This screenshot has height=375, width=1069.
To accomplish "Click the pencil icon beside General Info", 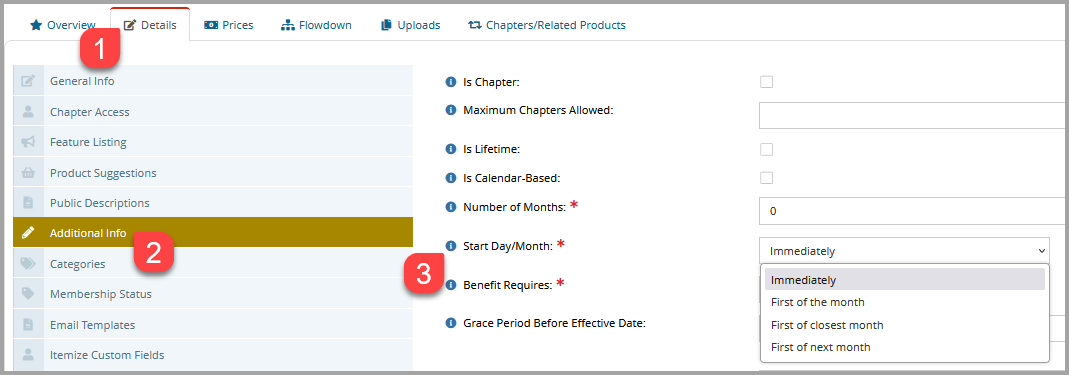I will [x=28, y=81].
